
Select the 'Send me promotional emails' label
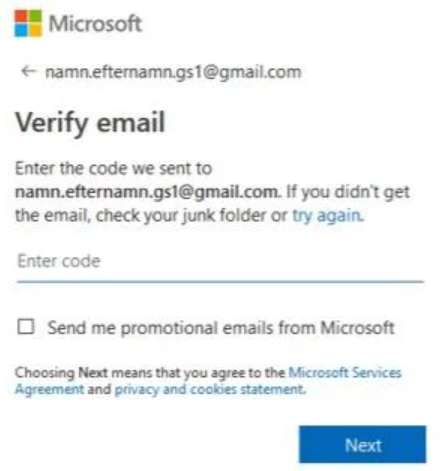[x=221, y=327]
